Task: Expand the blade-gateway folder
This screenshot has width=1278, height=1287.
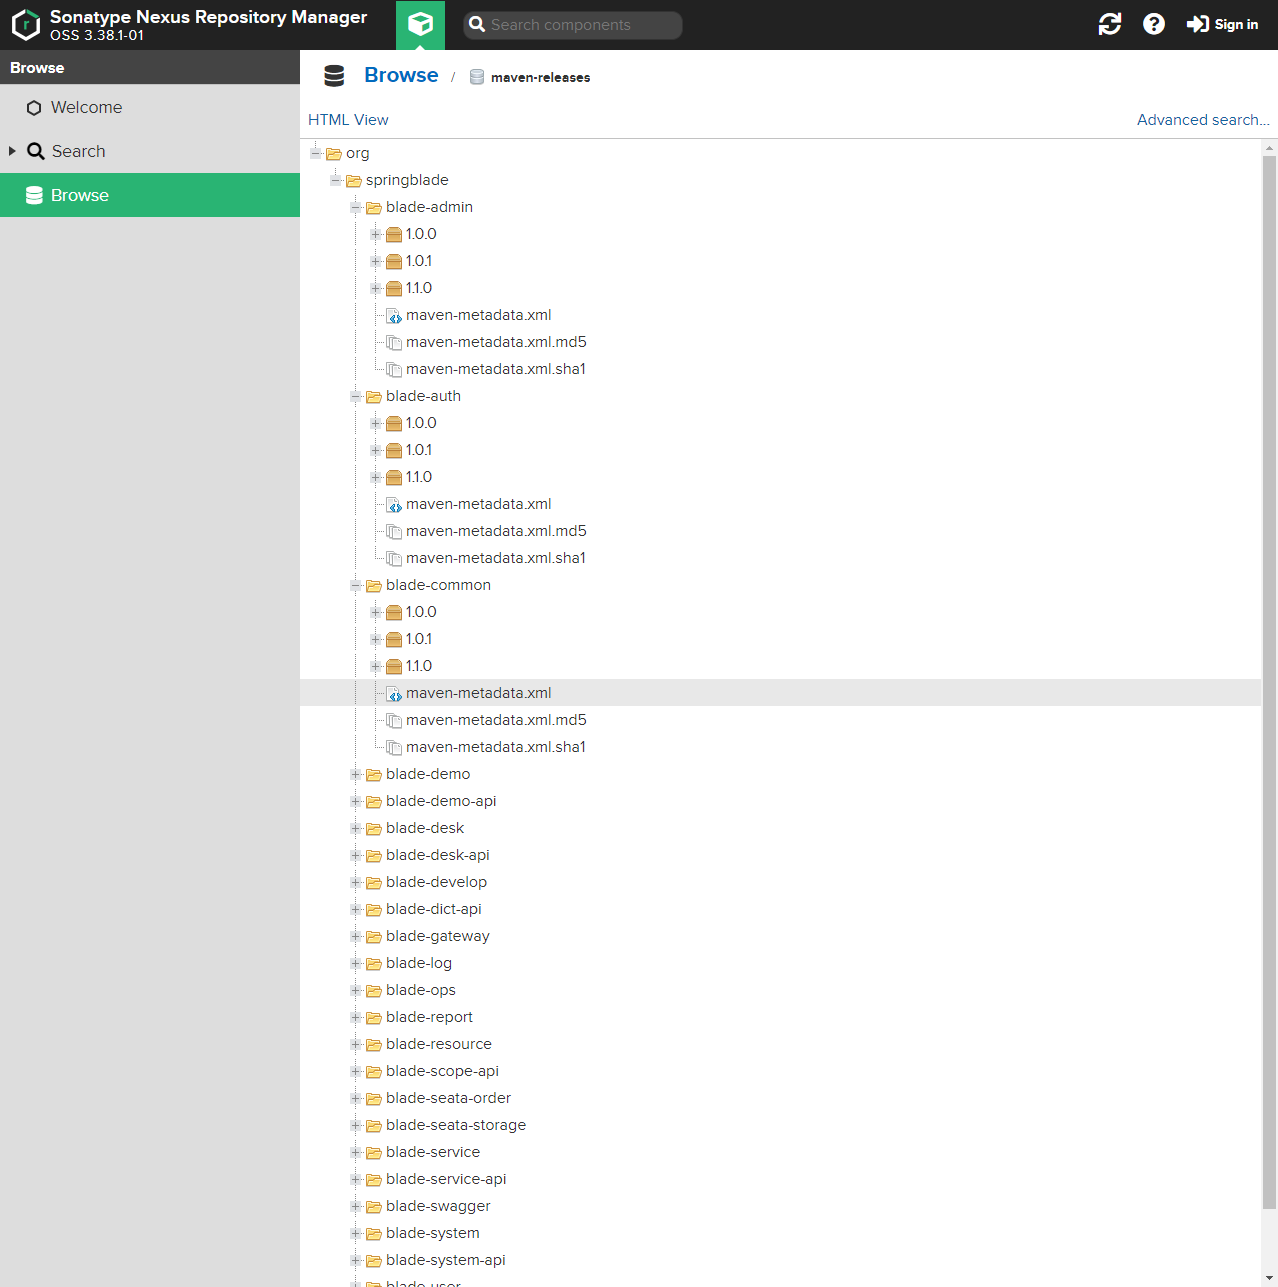Action: point(355,936)
